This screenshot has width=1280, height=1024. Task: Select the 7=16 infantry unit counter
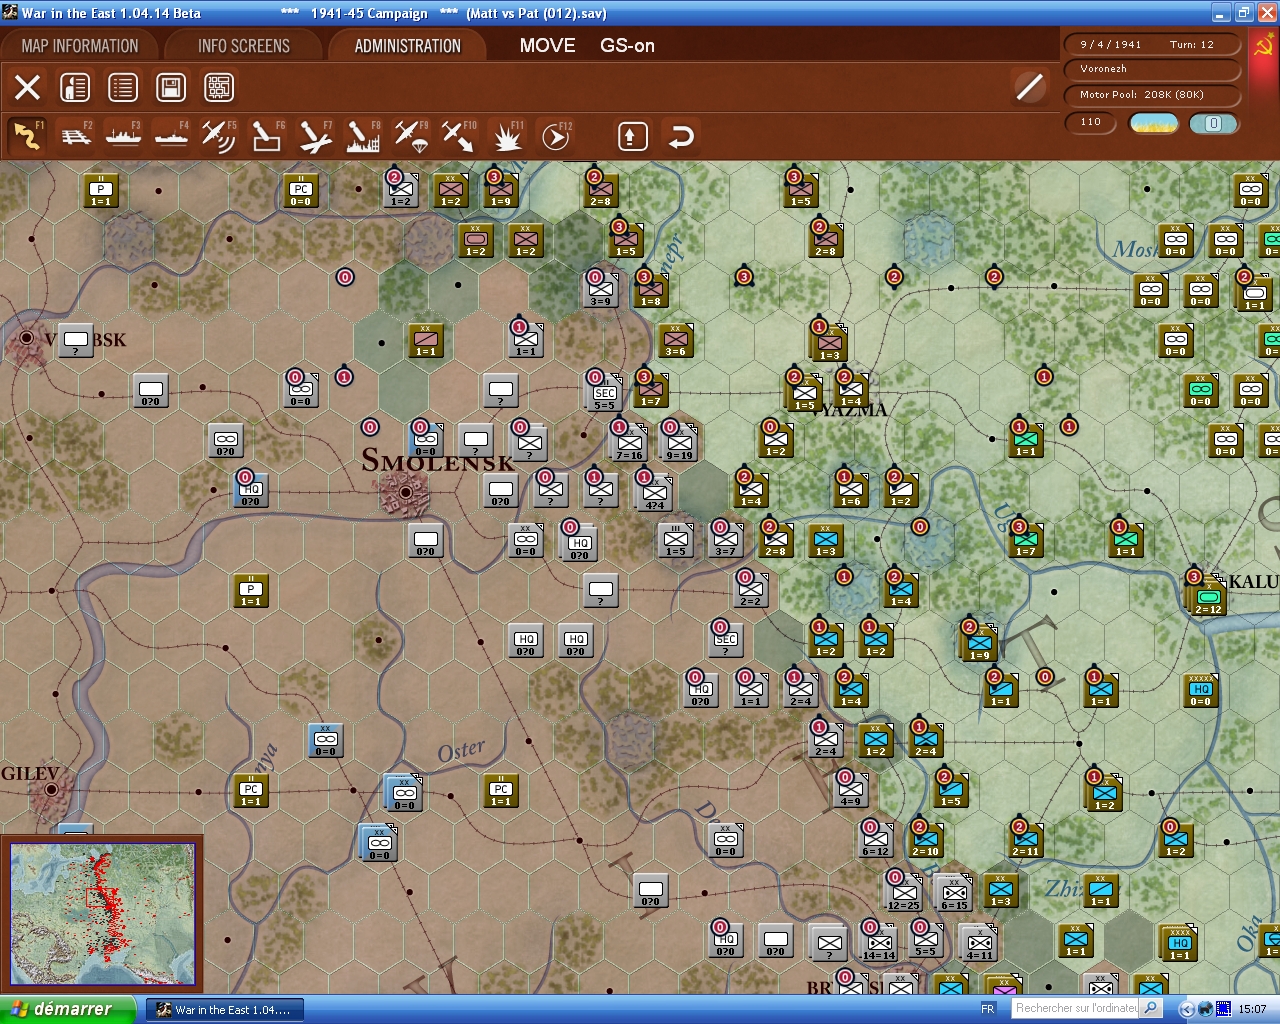[629, 443]
